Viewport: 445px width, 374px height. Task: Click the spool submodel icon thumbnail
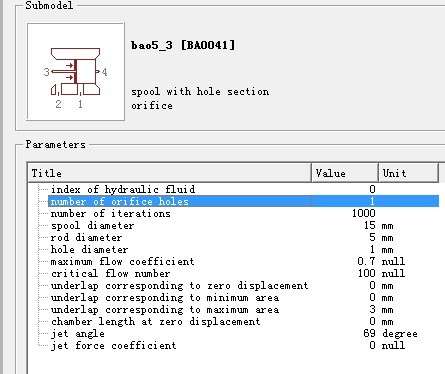pos(76,72)
